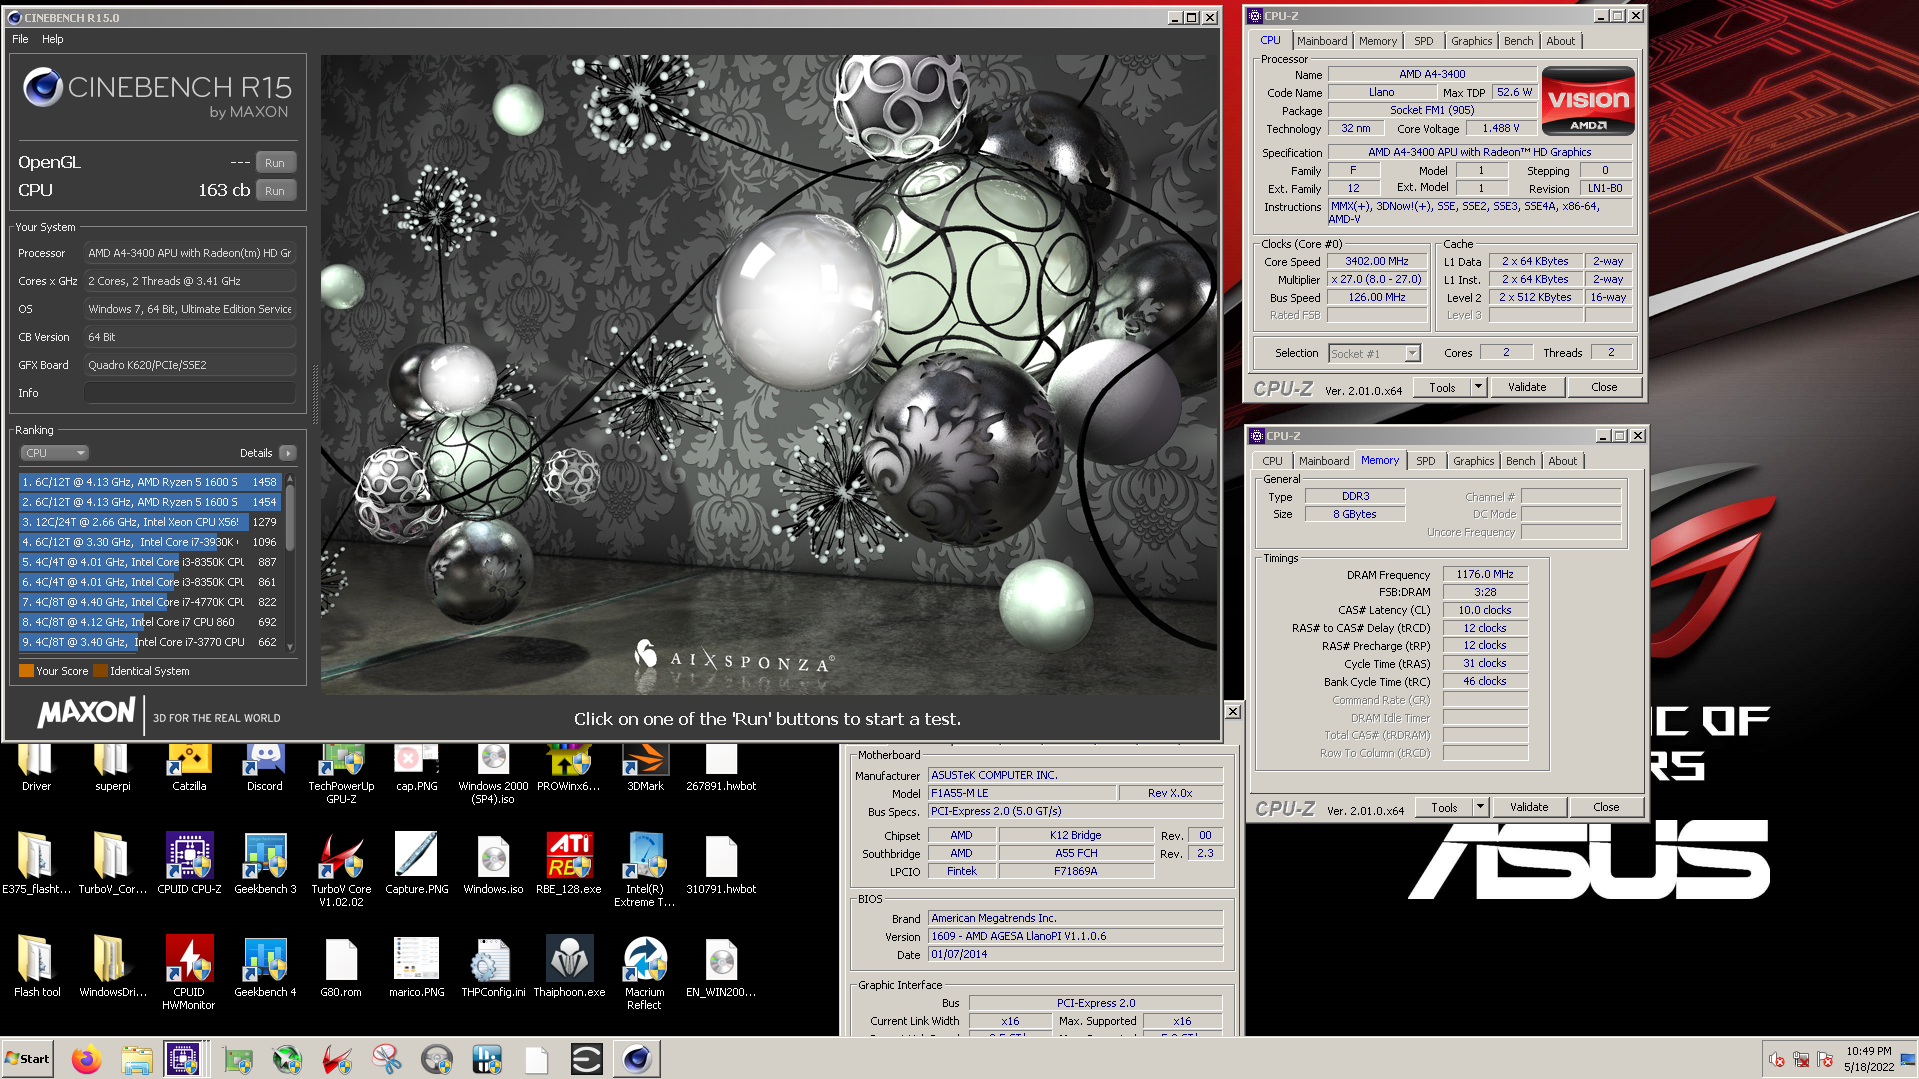Screen dimensions: 1919x1079
Task: Run the OpenGL benchmark
Action: pos(275,163)
